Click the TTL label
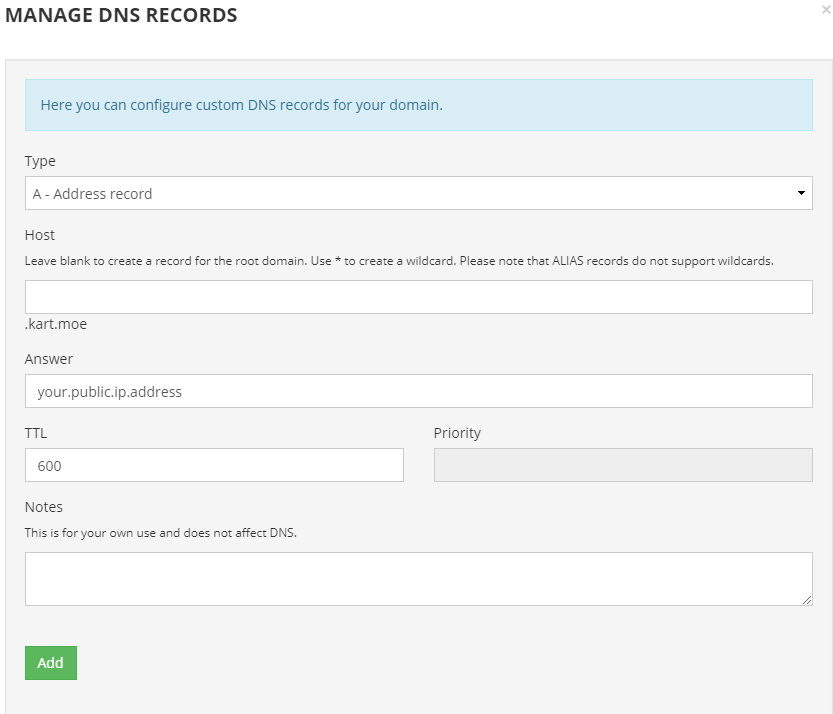 (36, 433)
